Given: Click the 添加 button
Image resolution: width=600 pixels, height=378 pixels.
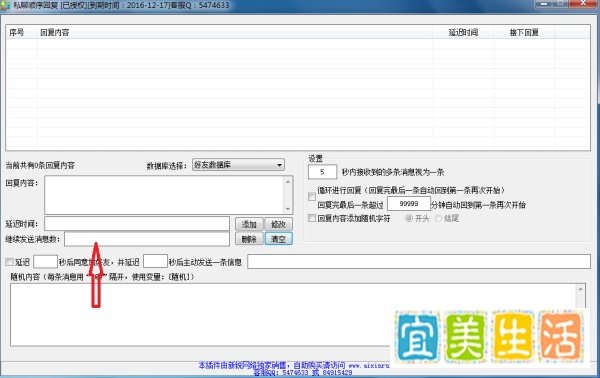Looking at the screenshot, I should point(249,224).
